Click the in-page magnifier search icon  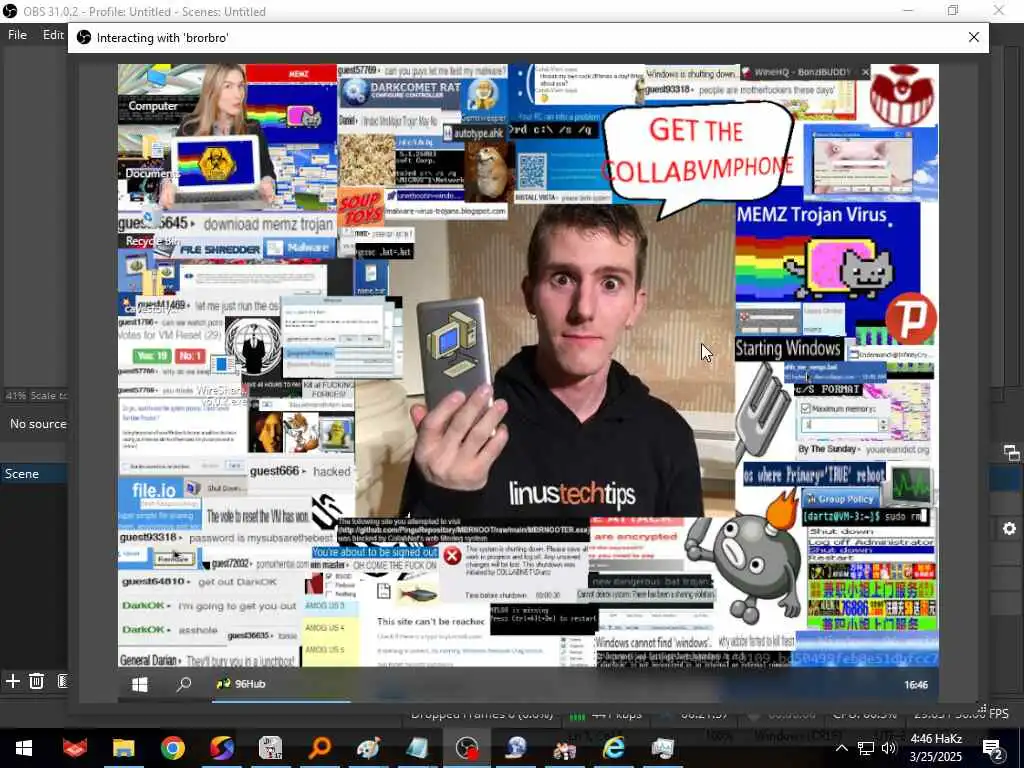coord(184,684)
